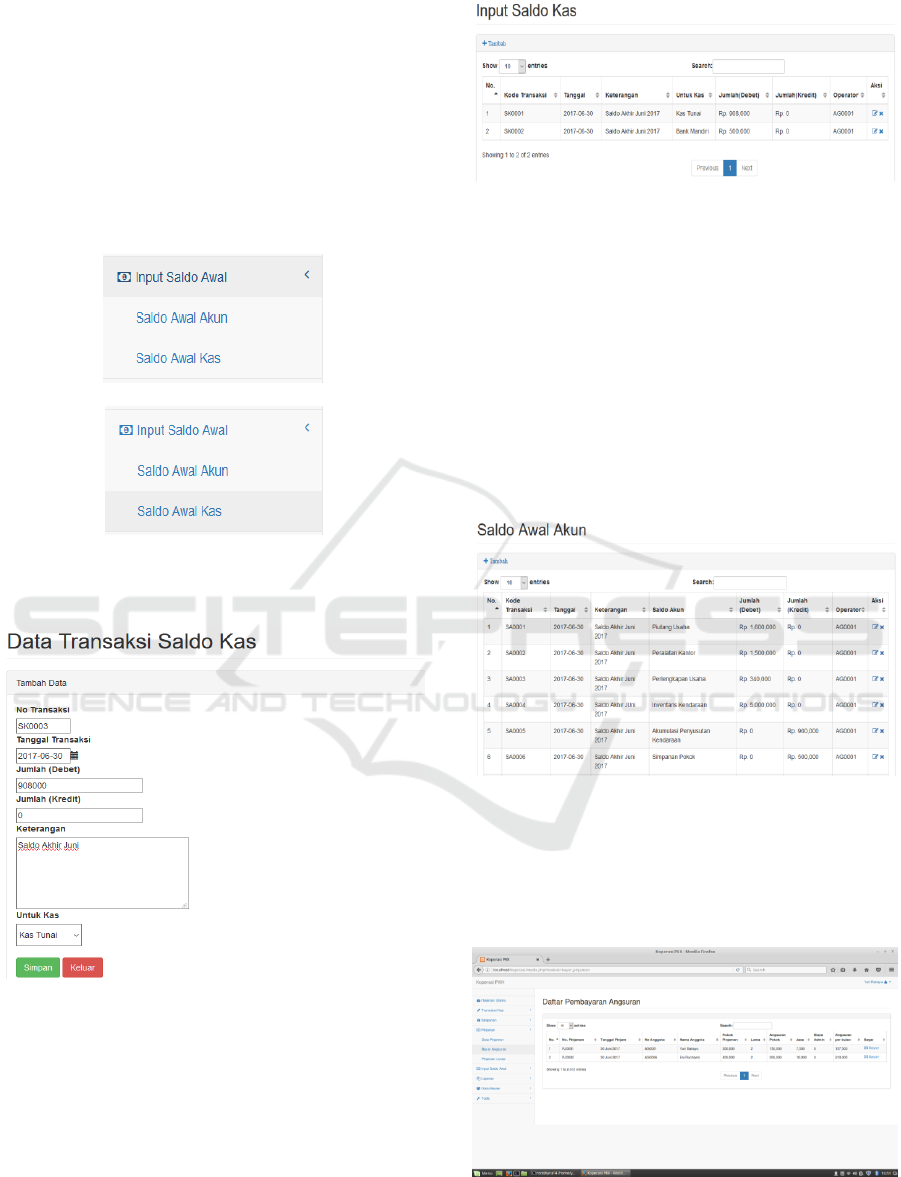
Task: Click the green Simpan button
Action: tap(38, 968)
